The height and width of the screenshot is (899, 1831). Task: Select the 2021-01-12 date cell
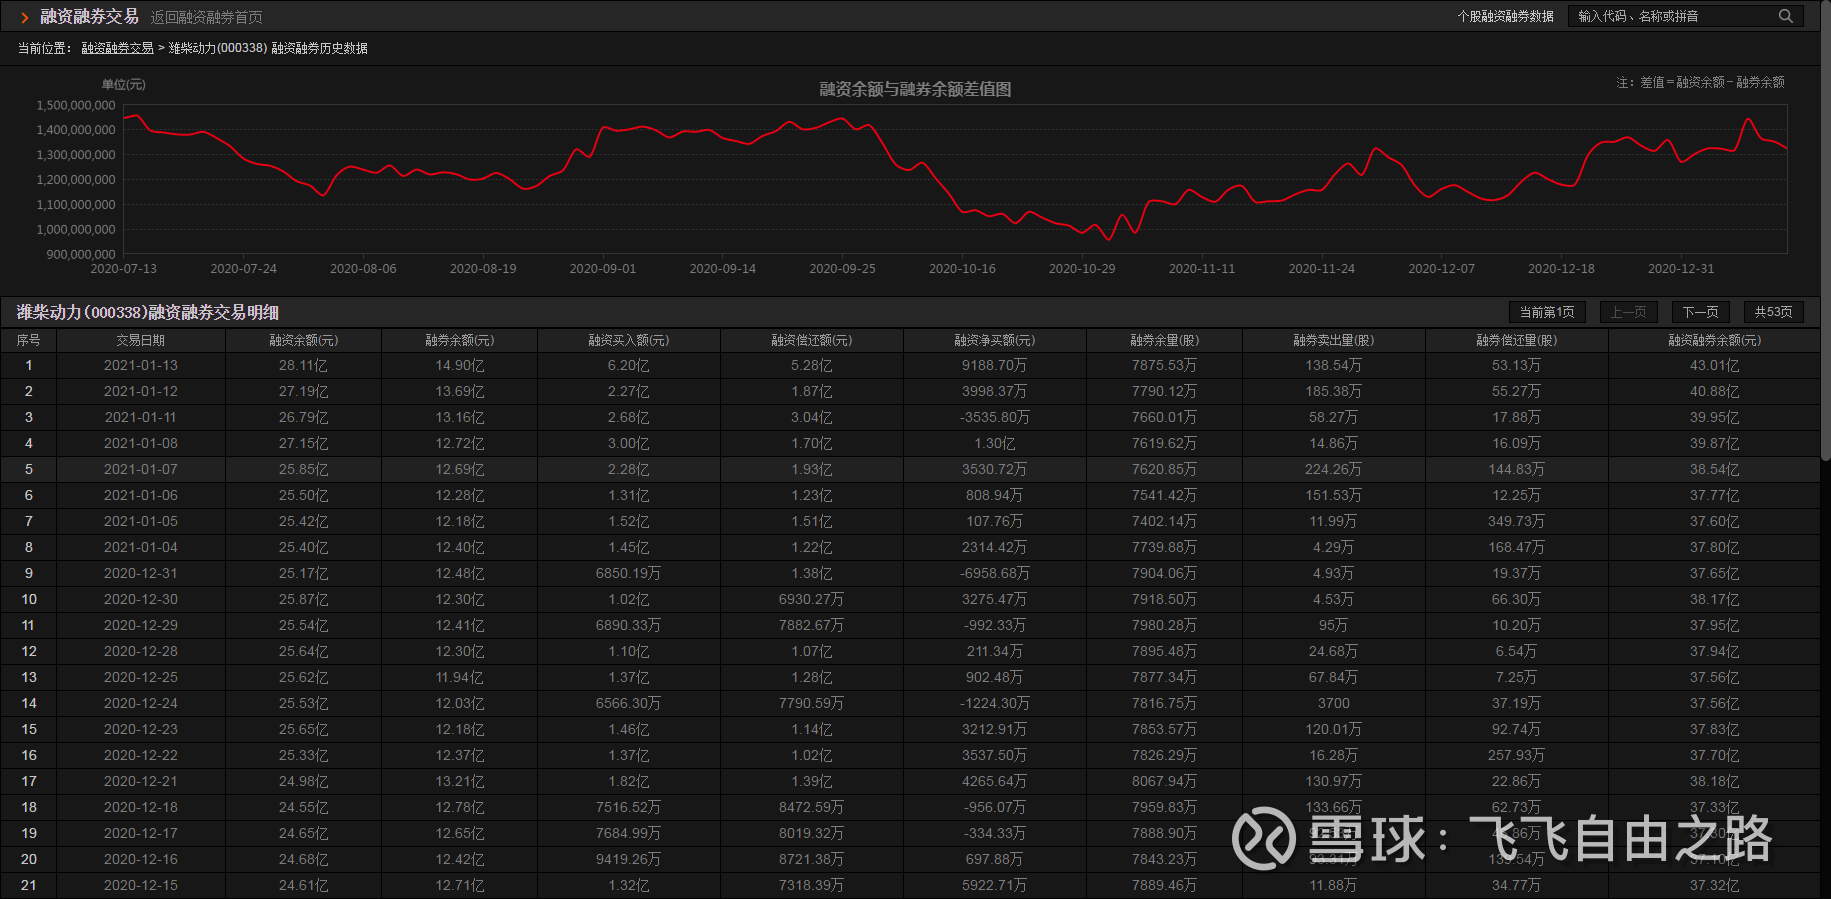(x=141, y=392)
